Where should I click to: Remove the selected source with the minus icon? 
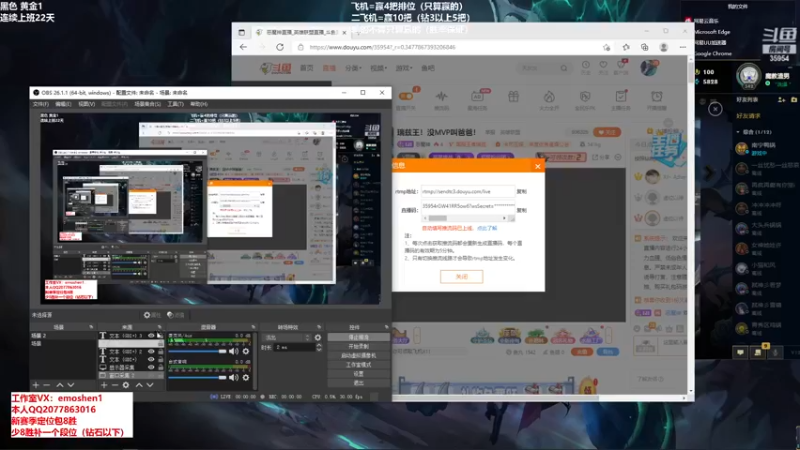(115, 385)
